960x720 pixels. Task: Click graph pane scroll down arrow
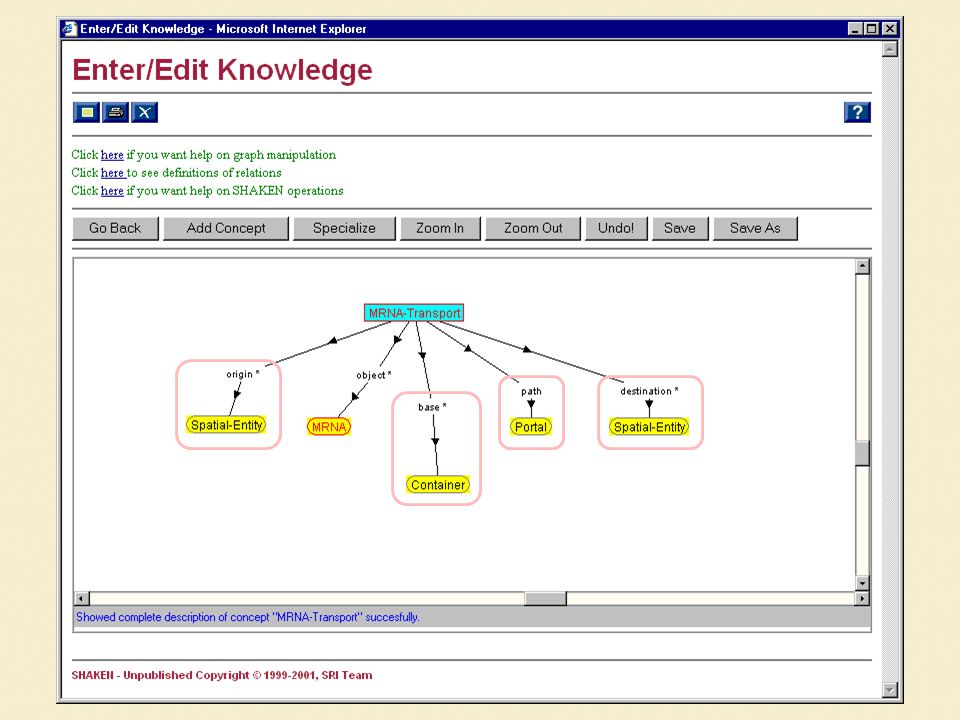click(x=862, y=583)
